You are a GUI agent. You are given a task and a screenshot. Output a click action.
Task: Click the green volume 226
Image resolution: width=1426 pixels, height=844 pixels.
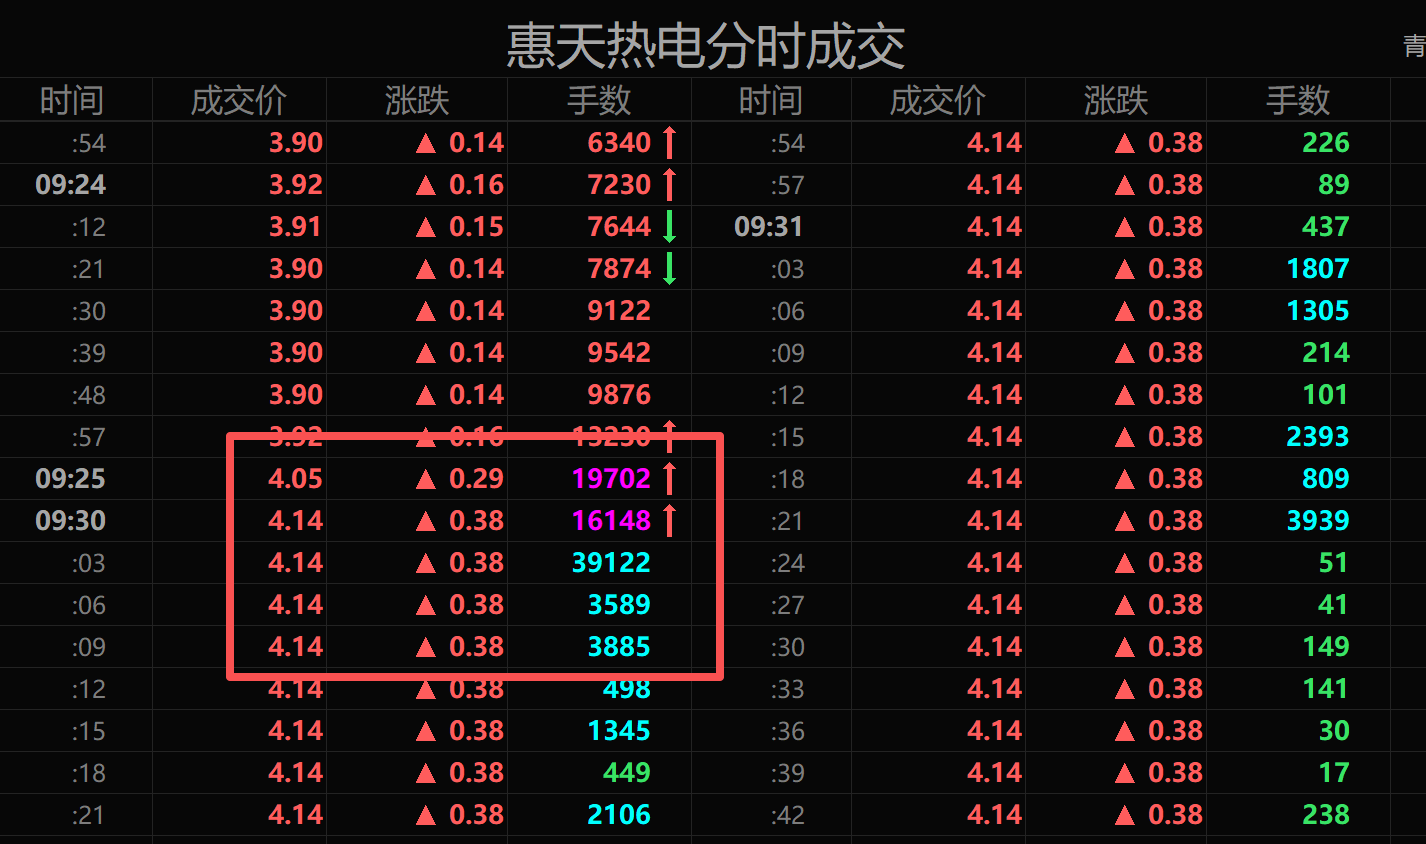click(x=1326, y=143)
